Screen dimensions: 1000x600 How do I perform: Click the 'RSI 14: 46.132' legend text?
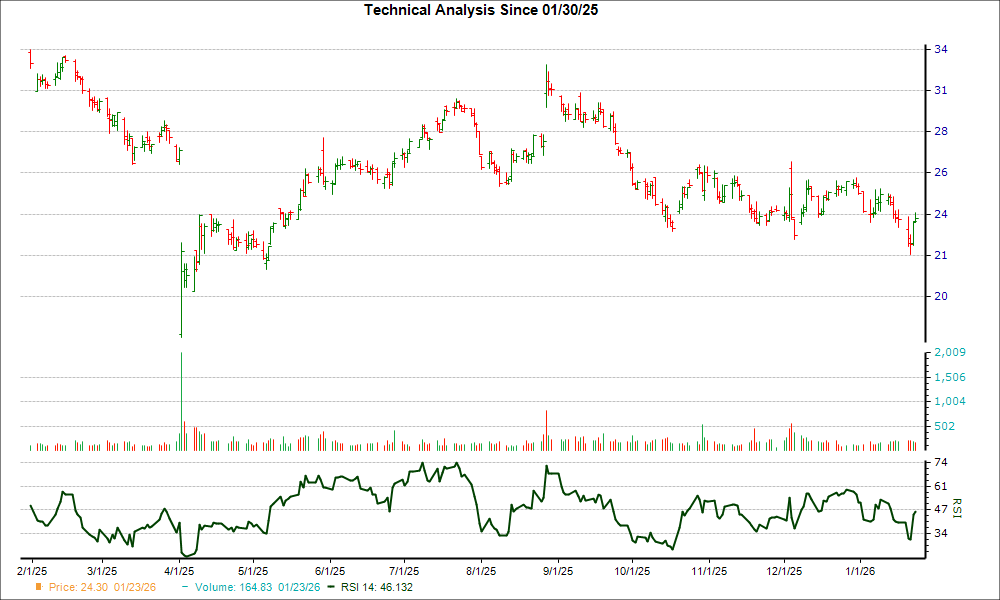(x=375, y=589)
